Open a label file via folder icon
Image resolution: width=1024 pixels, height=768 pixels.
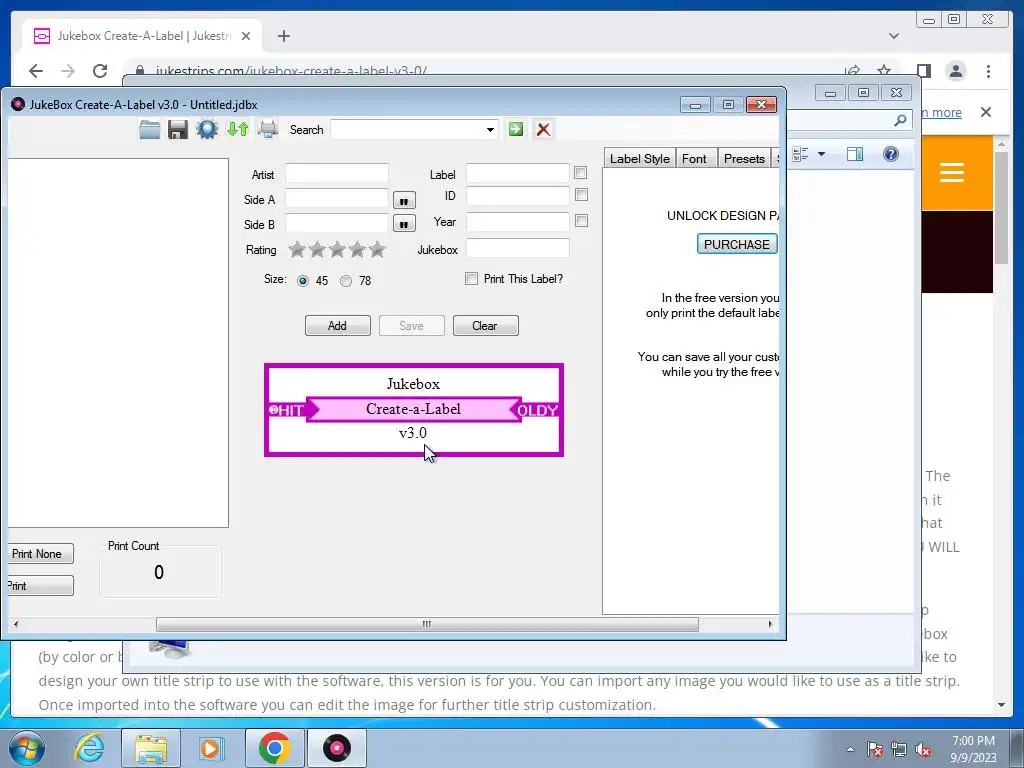pos(150,129)
